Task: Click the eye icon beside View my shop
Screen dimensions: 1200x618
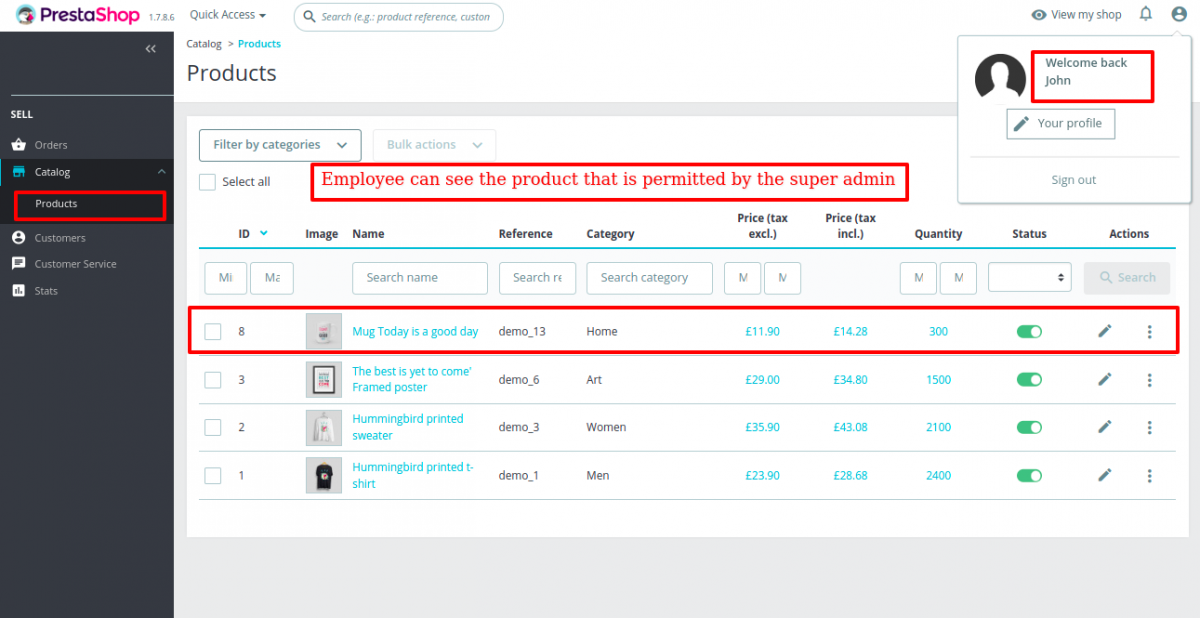Action: (x=1039, y=15)
